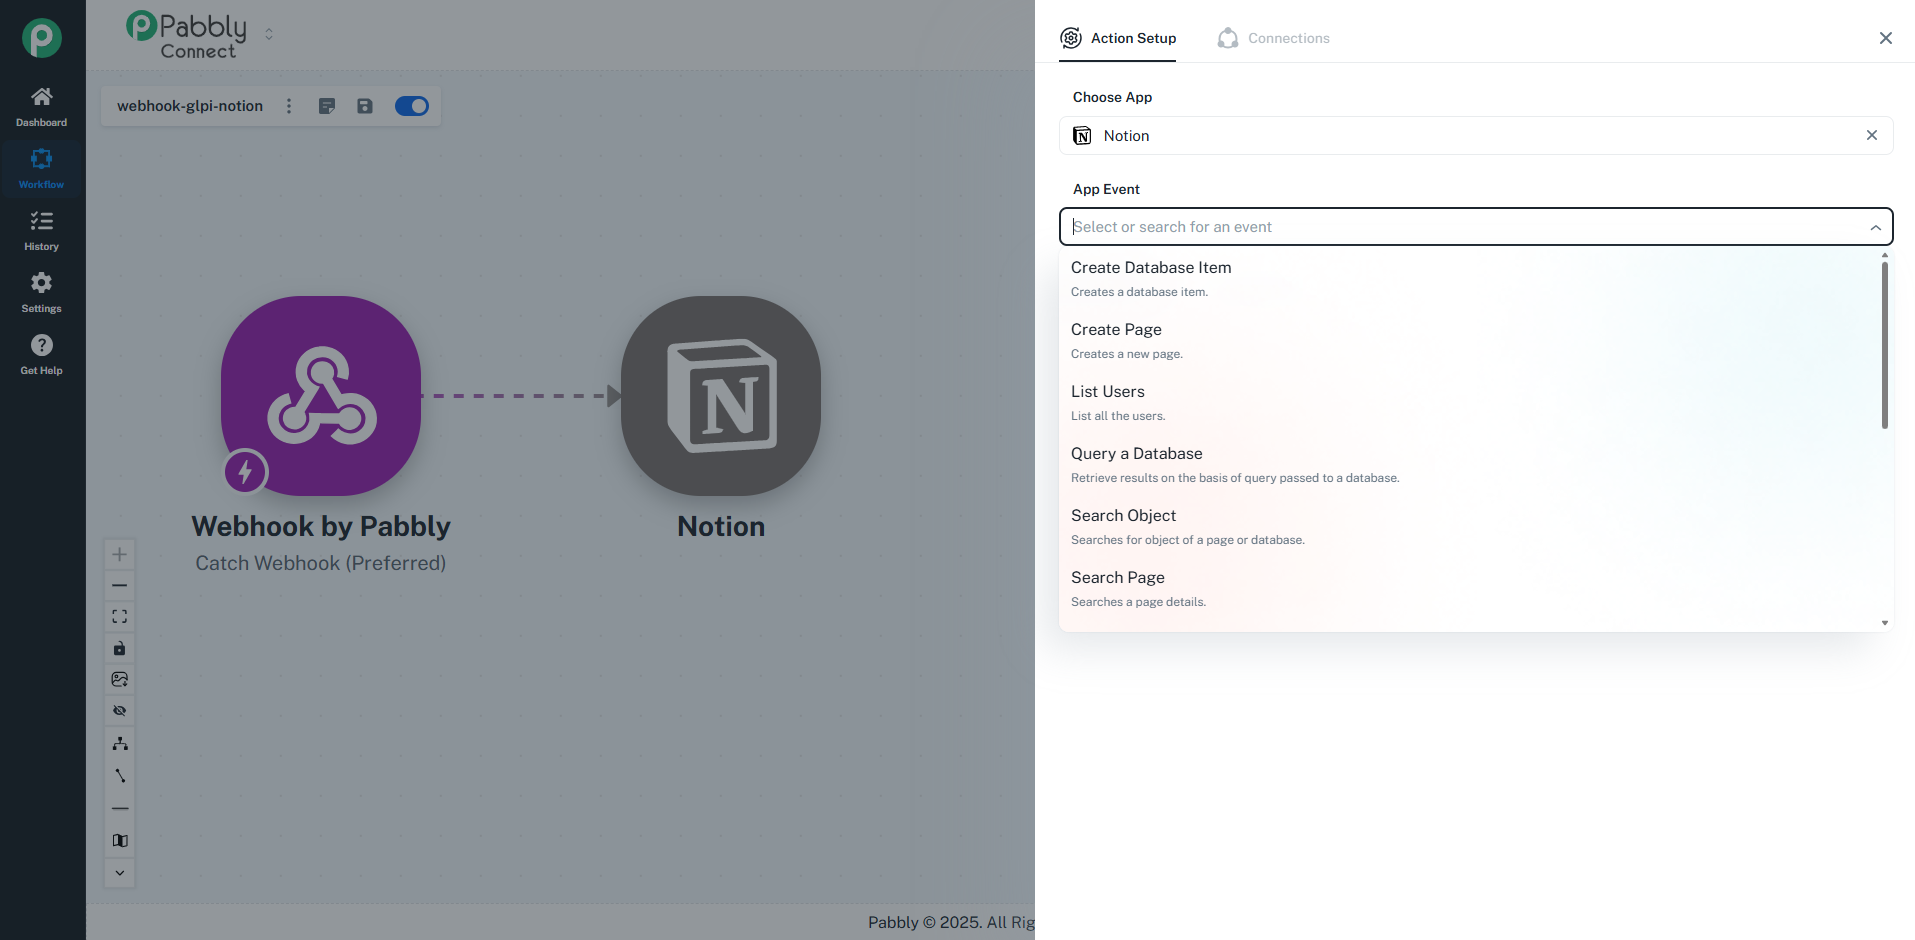Click the save workflow floppy disk icon
1915x940 pixels.
coord(365,106)
